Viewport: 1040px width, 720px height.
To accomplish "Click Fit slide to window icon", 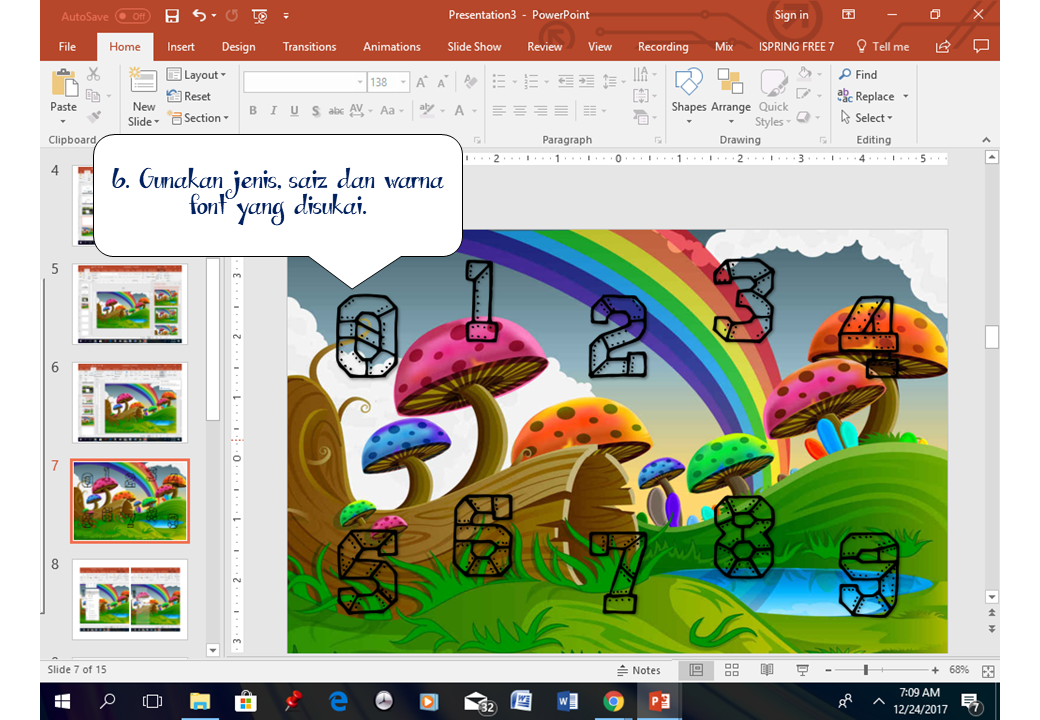I will [x=988, y=671].
